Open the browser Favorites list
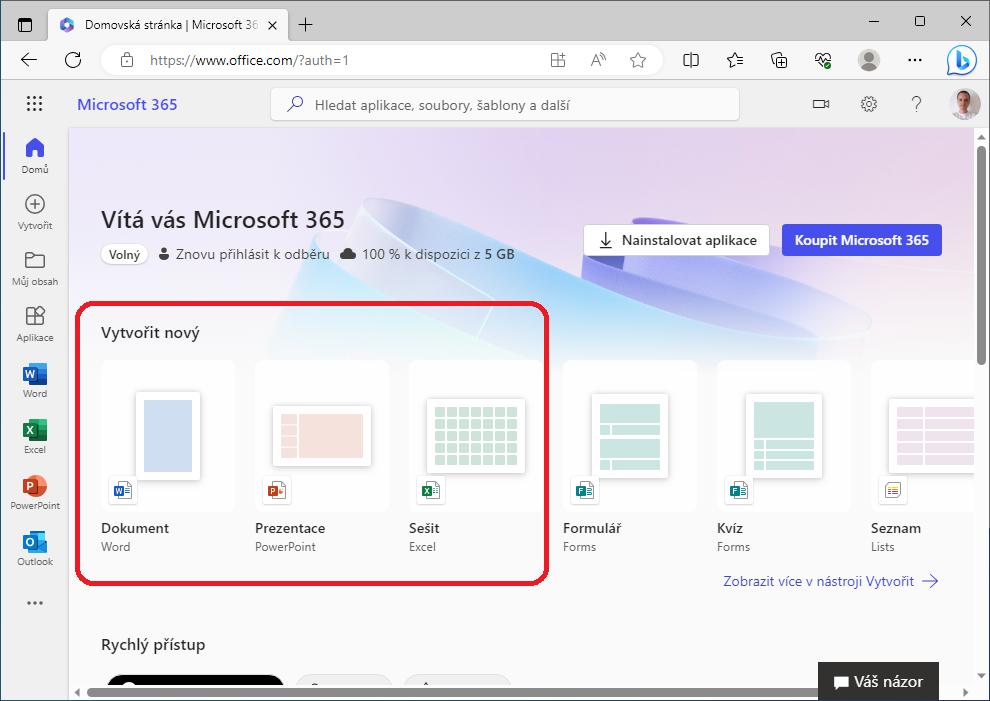 click(x=735, y=60)
